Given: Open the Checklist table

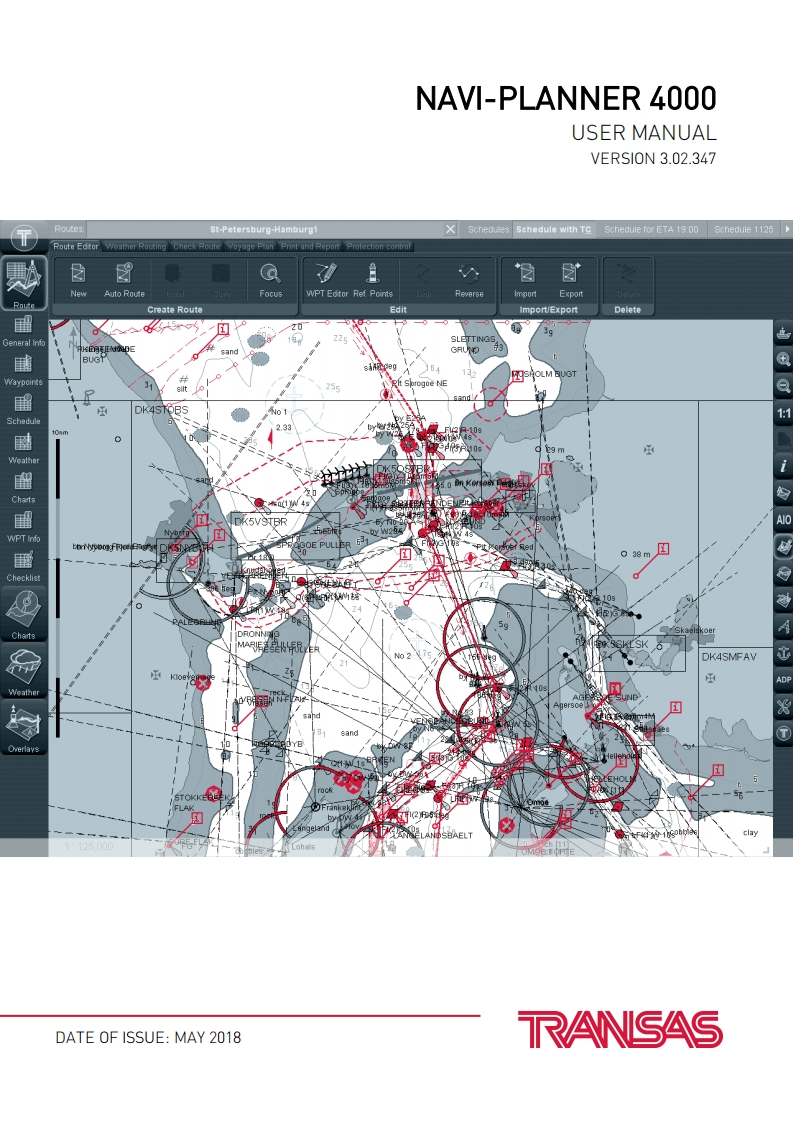Looking at the screenshot, I should point(24,567).
